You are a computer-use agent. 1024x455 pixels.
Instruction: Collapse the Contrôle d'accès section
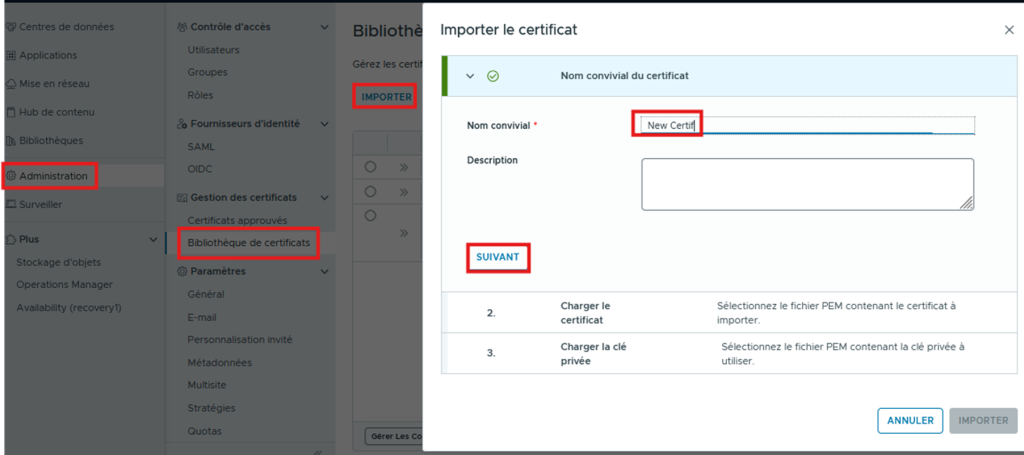[x=324, y=27]
